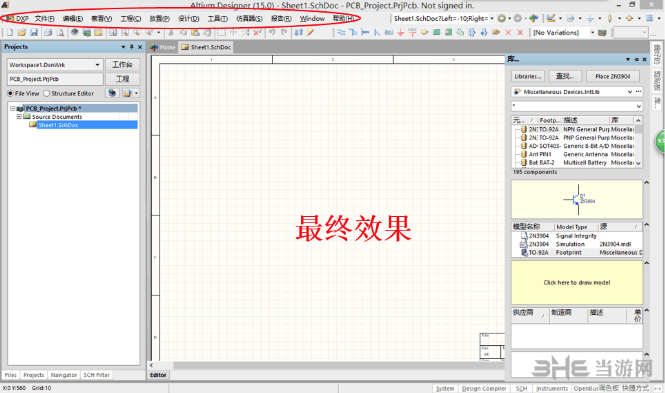Open print preview with magnifier page icon
Image resolution: width=665 pixels, height=393 pixels.
pyautogui.click(x=60, y=33)
